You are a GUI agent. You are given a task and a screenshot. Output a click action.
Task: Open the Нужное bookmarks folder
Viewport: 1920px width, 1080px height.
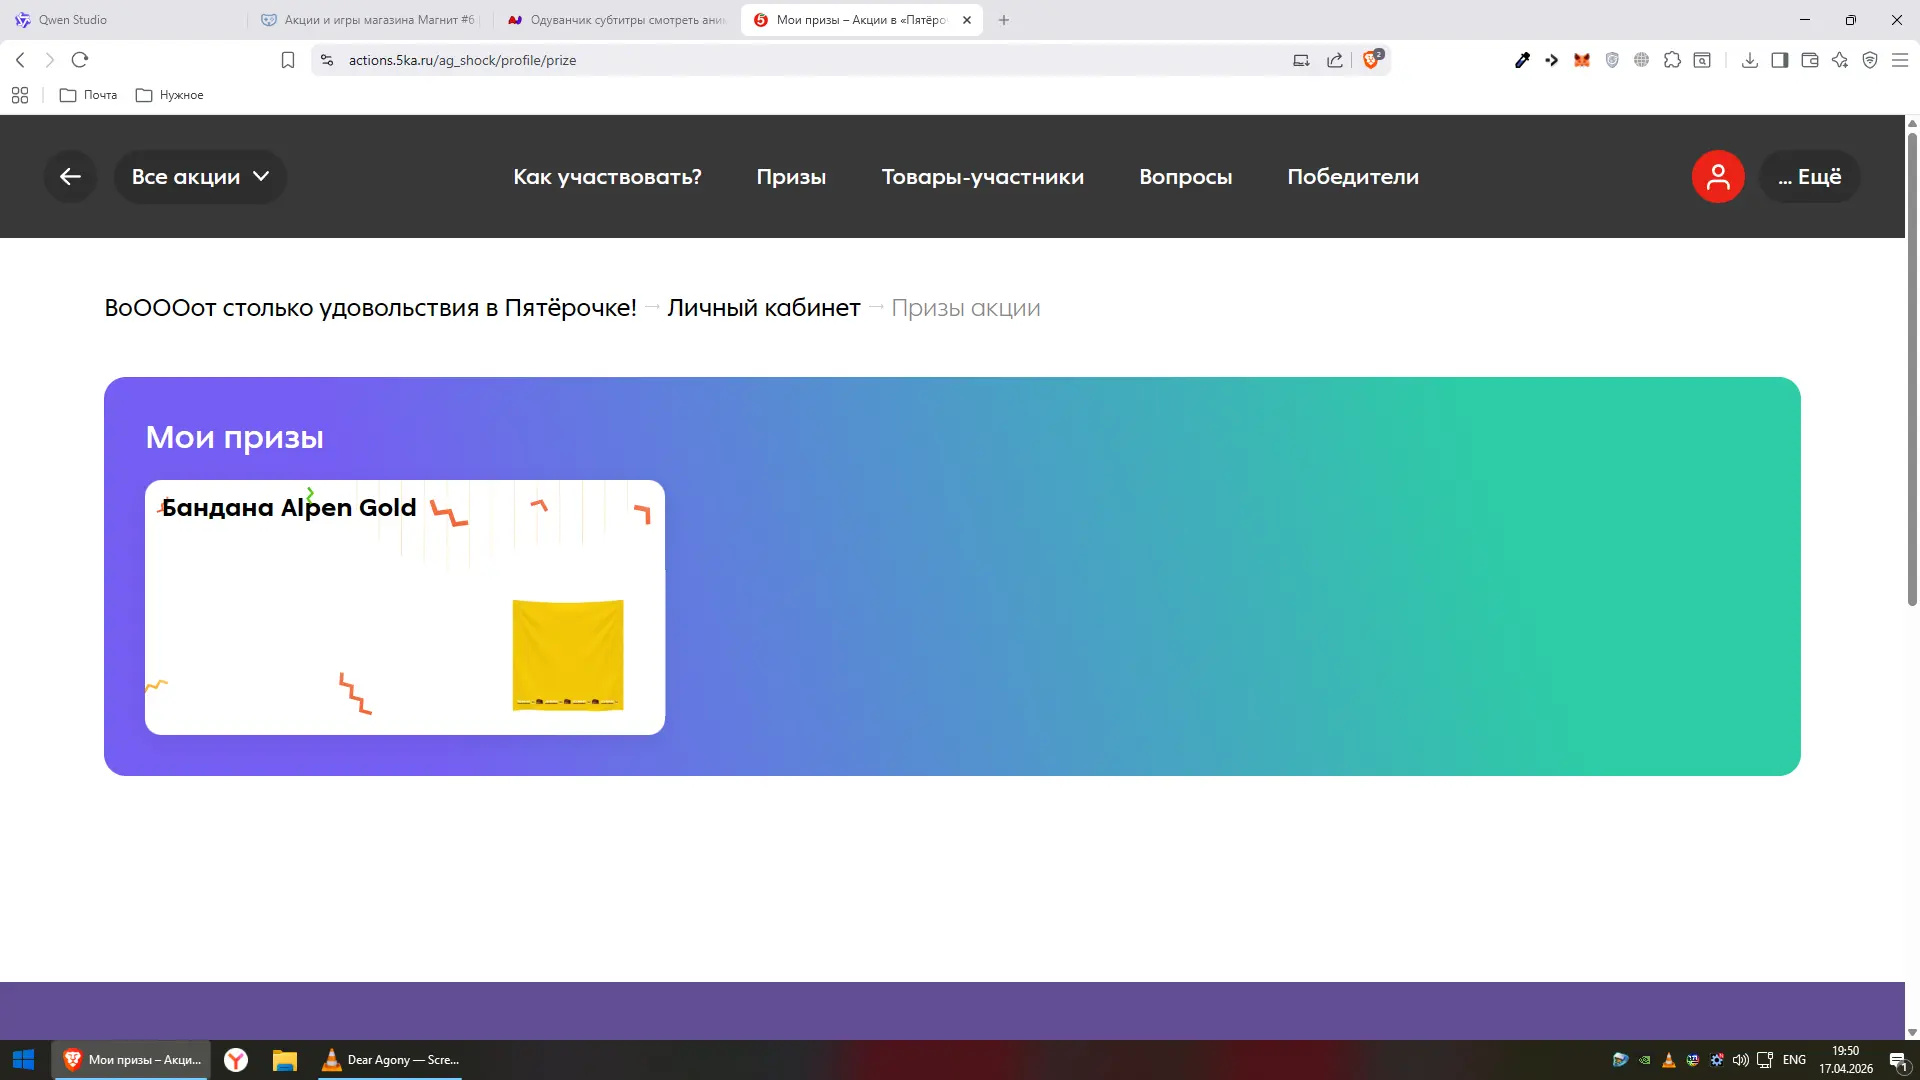169,95
